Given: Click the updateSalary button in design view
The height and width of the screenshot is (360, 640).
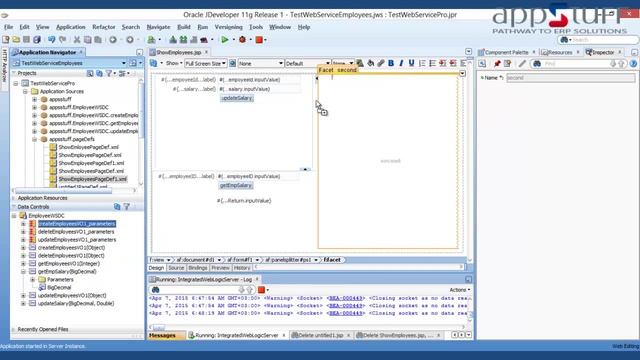Looking at the screenshot, I should coord(237,98).
